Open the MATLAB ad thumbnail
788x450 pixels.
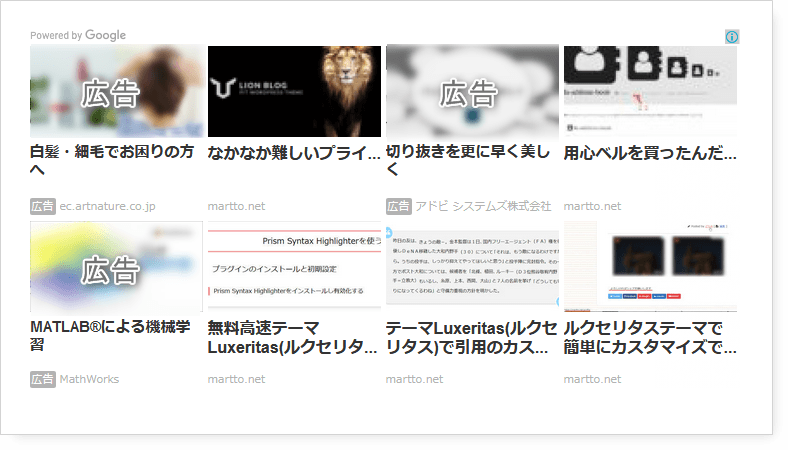(x=116, y=267)
